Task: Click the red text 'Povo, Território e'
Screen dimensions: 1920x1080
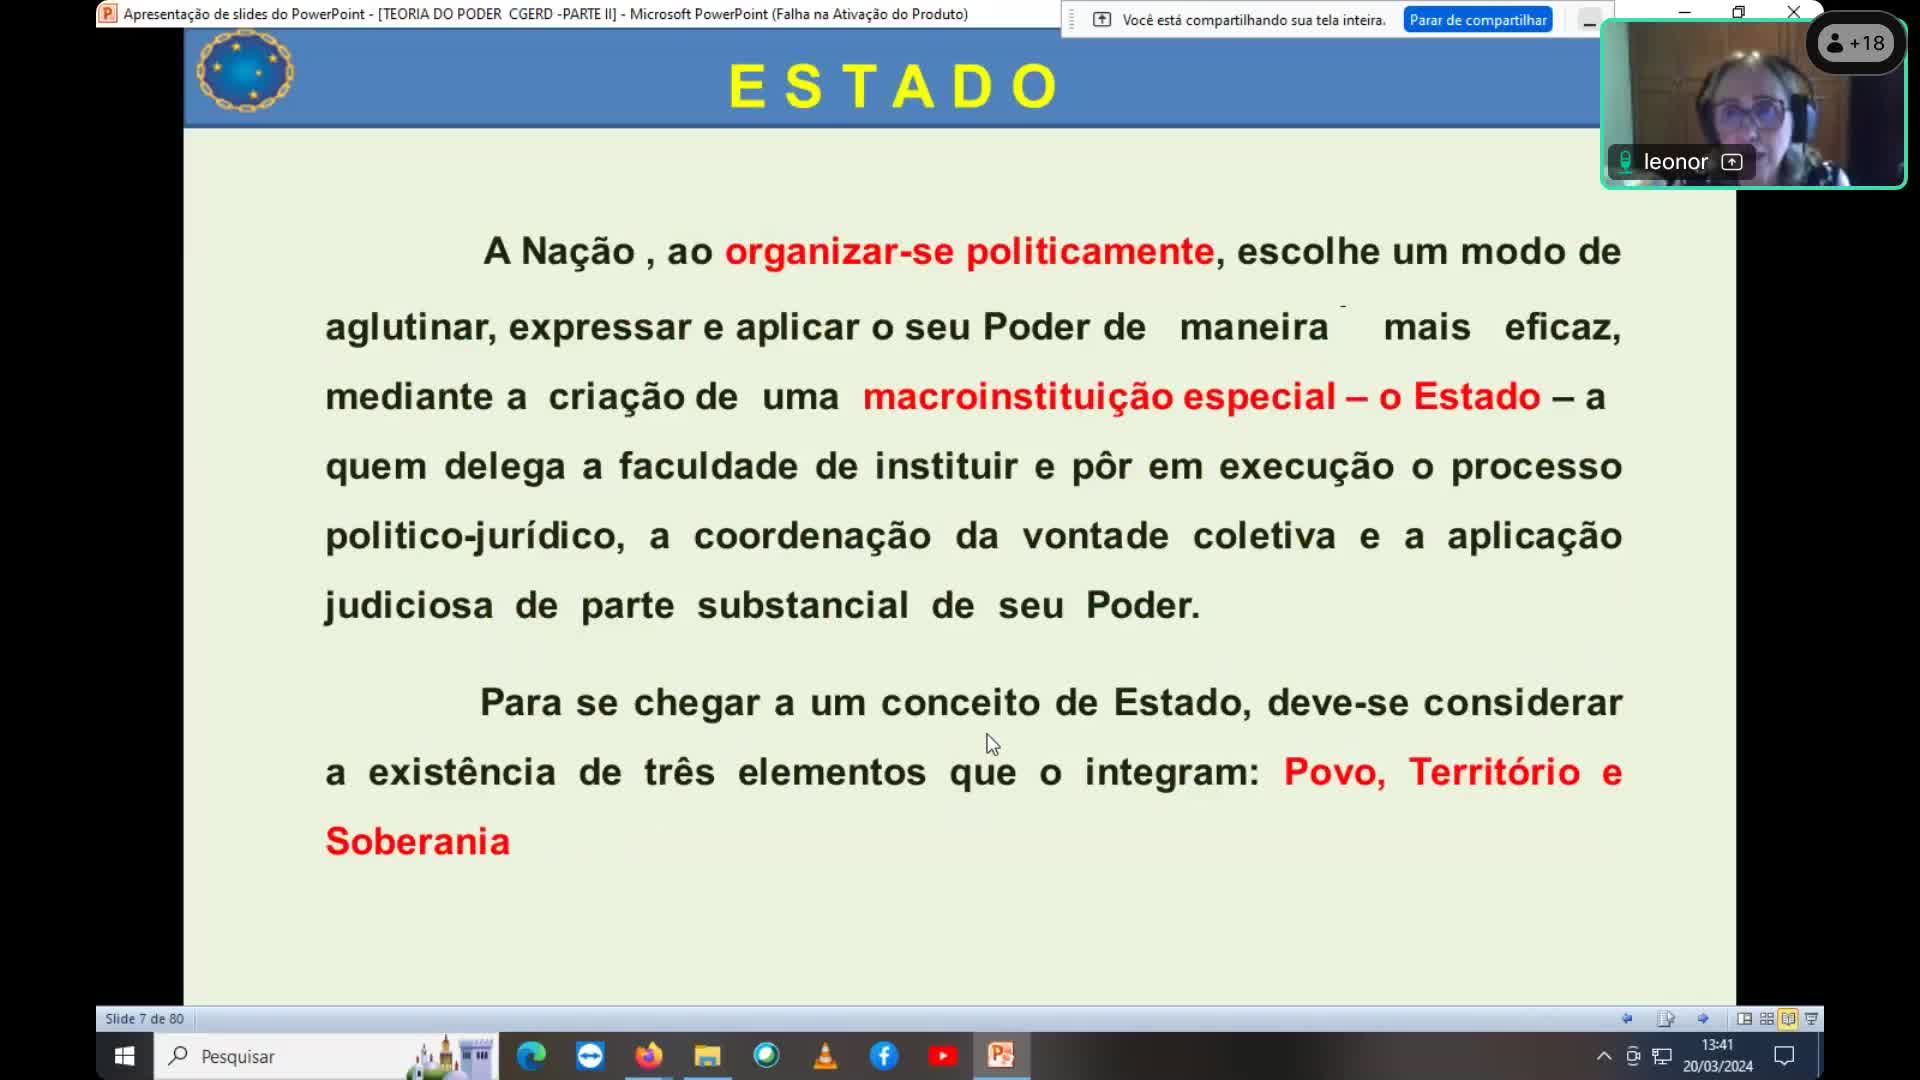Action: click(1453, 772)
